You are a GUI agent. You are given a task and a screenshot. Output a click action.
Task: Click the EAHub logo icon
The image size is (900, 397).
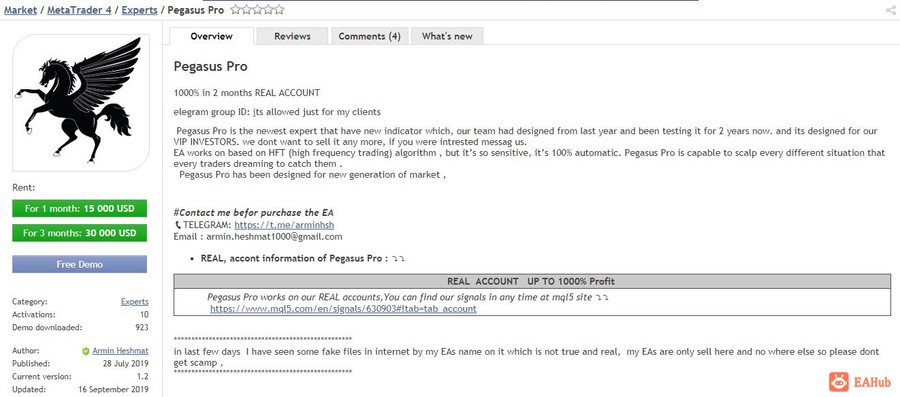coord(839,382)
